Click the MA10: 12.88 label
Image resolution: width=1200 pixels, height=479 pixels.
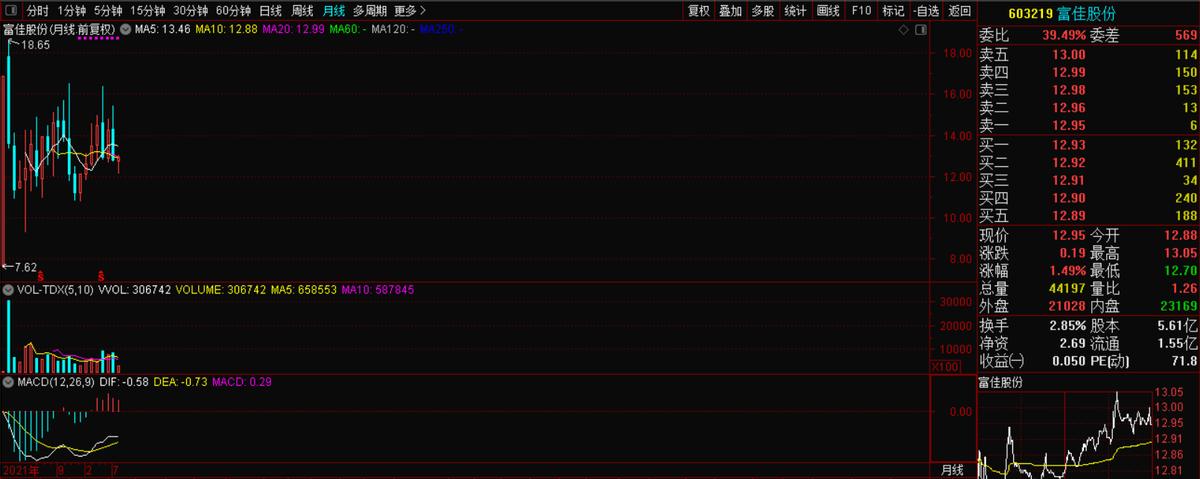(x=226, y=29)
